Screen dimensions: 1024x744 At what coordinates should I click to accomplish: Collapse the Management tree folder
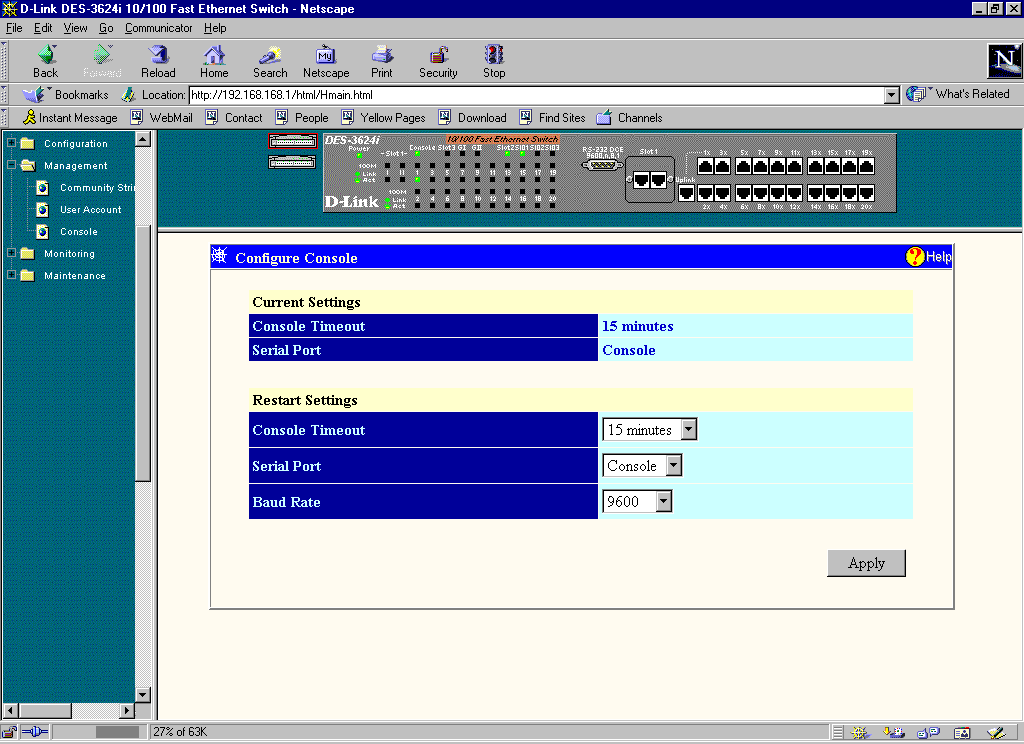[x=12, y=166]
